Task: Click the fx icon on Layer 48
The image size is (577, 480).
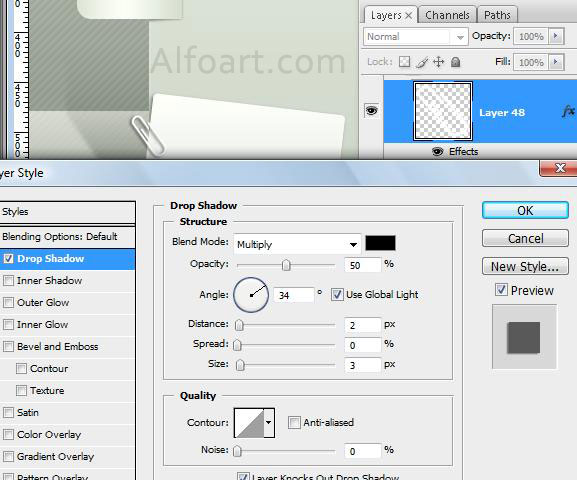Action: (568, 112)
